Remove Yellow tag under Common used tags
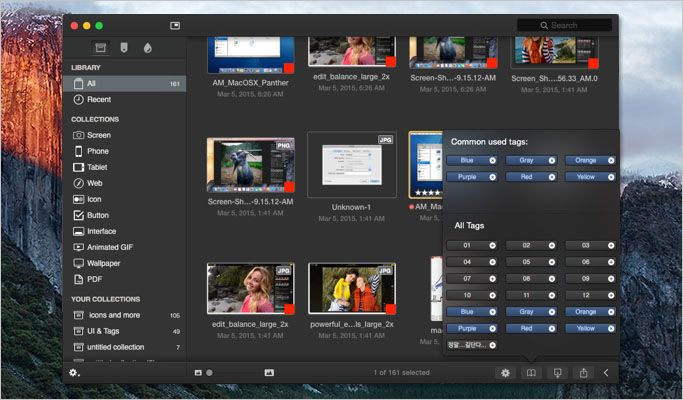Screen dimensions: 683x400 click(x=611, y=177)
